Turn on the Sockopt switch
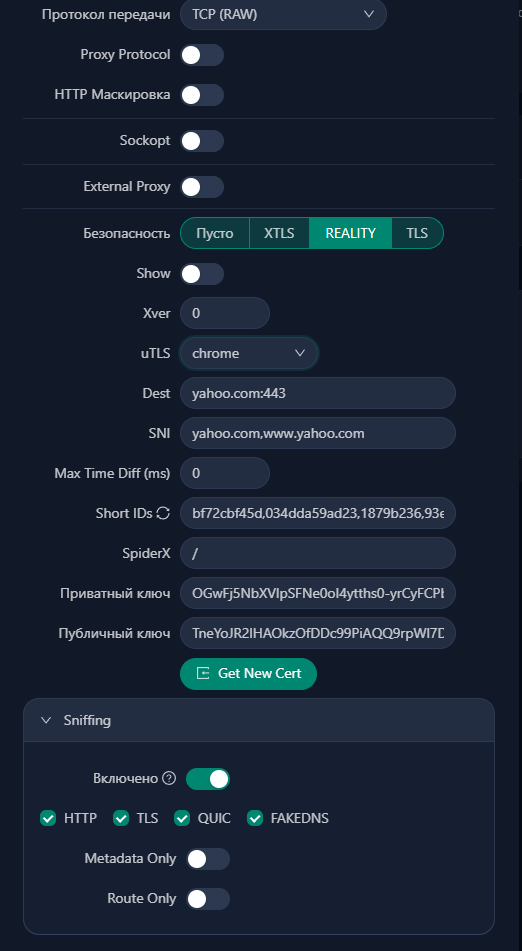 pos(202,141)
